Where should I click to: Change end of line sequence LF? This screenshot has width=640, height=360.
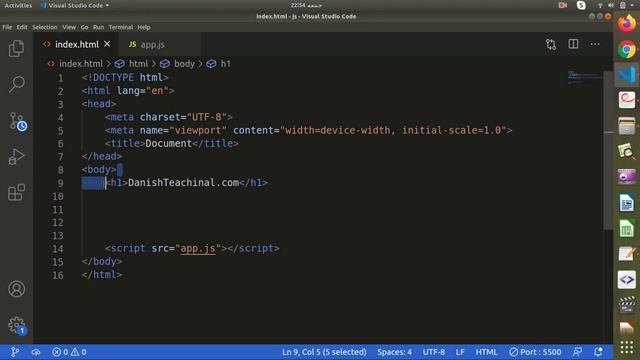pos(460,352)
